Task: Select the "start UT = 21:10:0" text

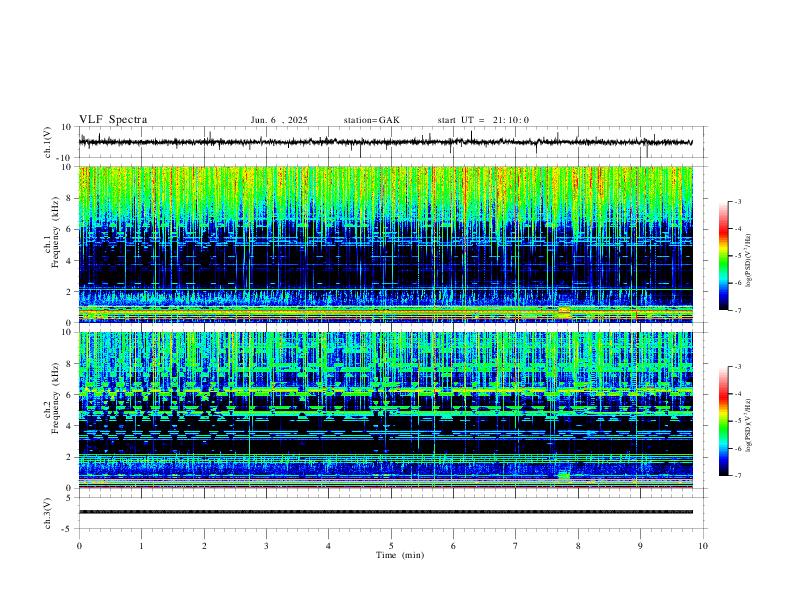Action: (x=483, y=120)
